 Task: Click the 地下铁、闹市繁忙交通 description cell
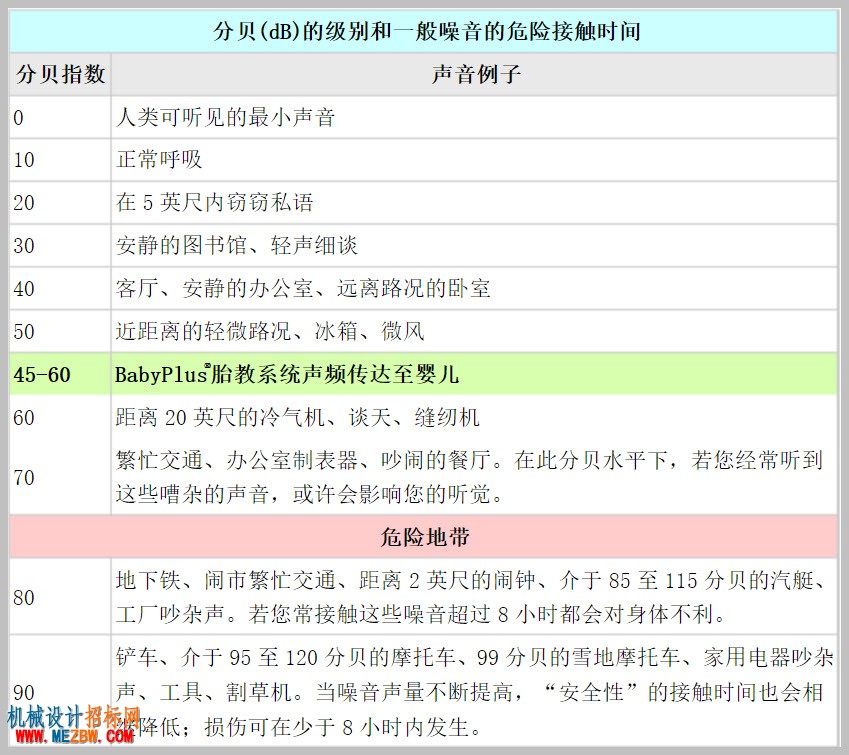pyautogui.click(x=474, y=597)
